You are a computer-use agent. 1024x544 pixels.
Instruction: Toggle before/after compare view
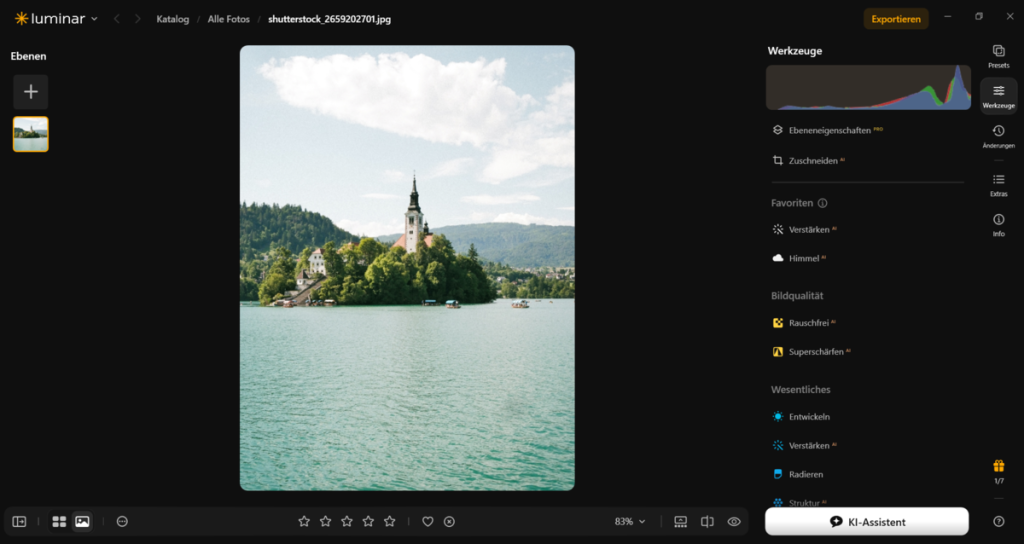[707, 521]
